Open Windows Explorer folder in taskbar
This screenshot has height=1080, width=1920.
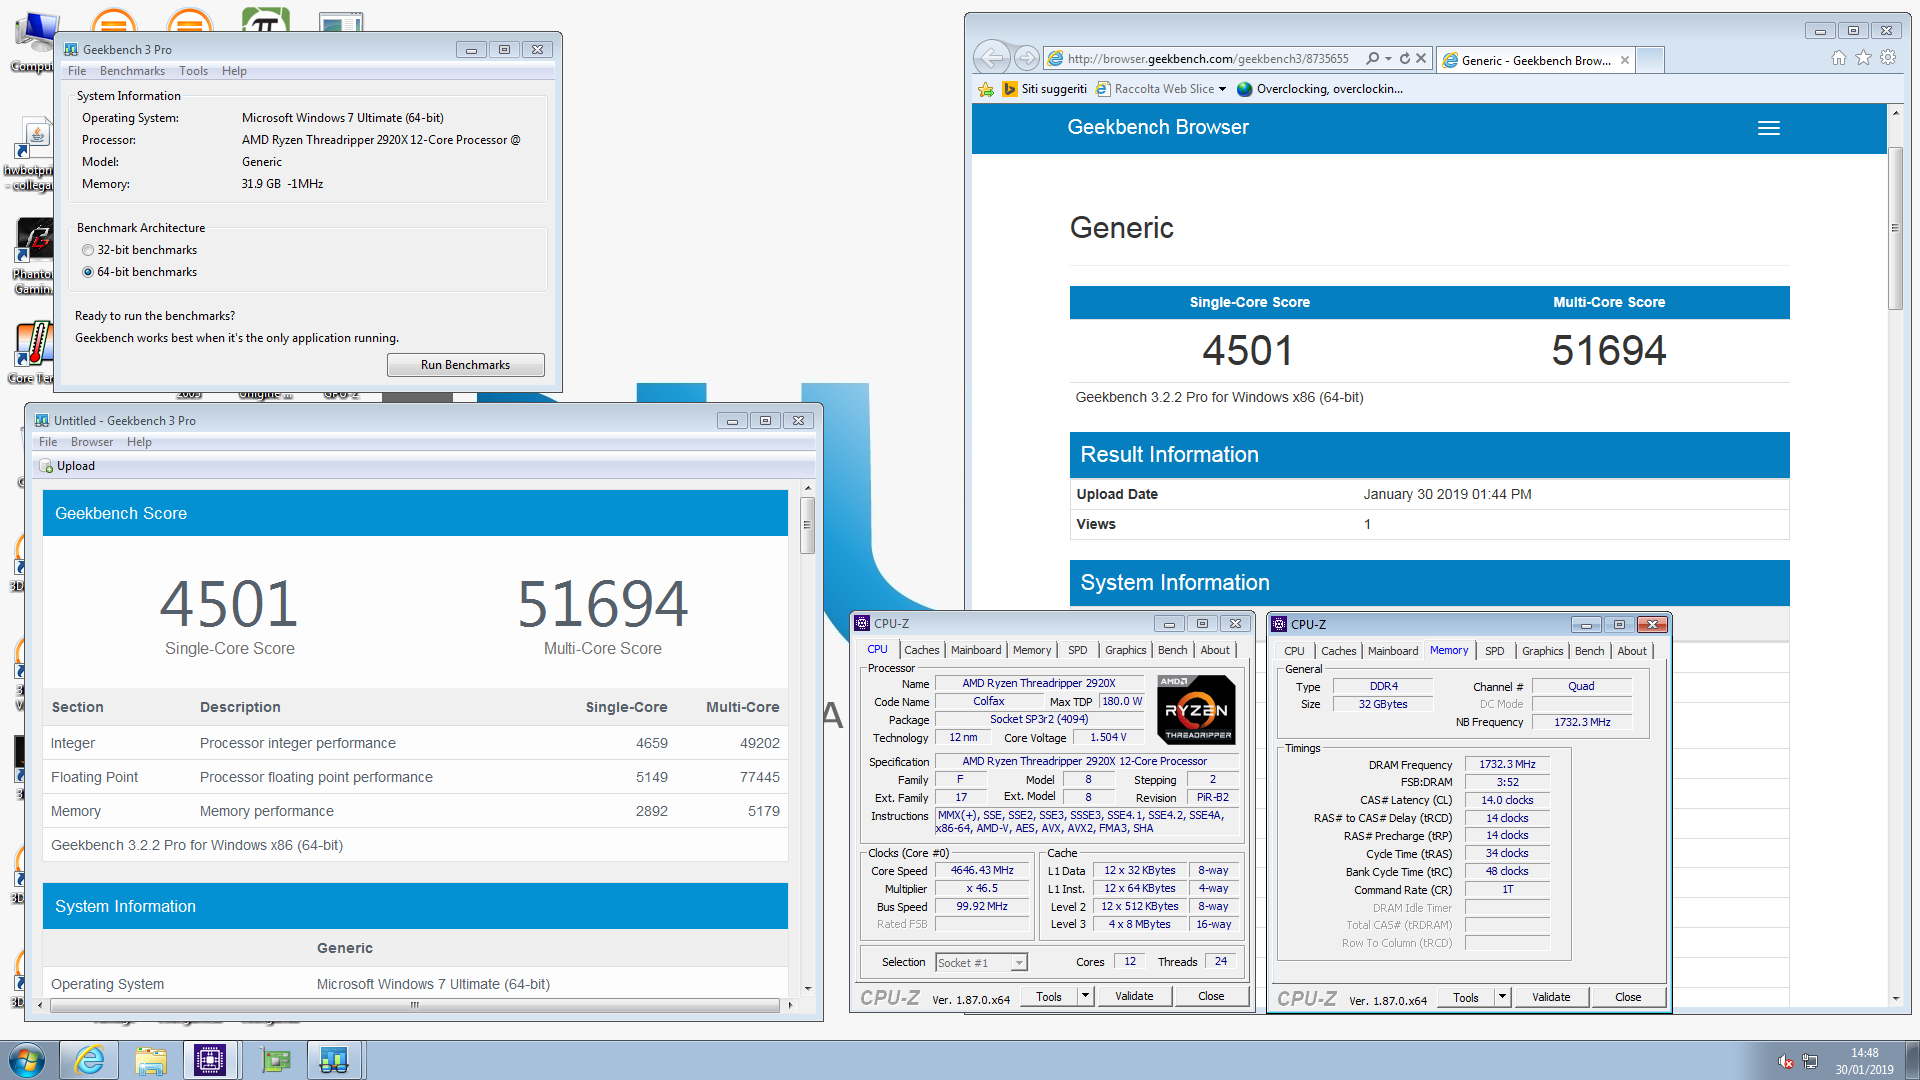(151, 1060)
